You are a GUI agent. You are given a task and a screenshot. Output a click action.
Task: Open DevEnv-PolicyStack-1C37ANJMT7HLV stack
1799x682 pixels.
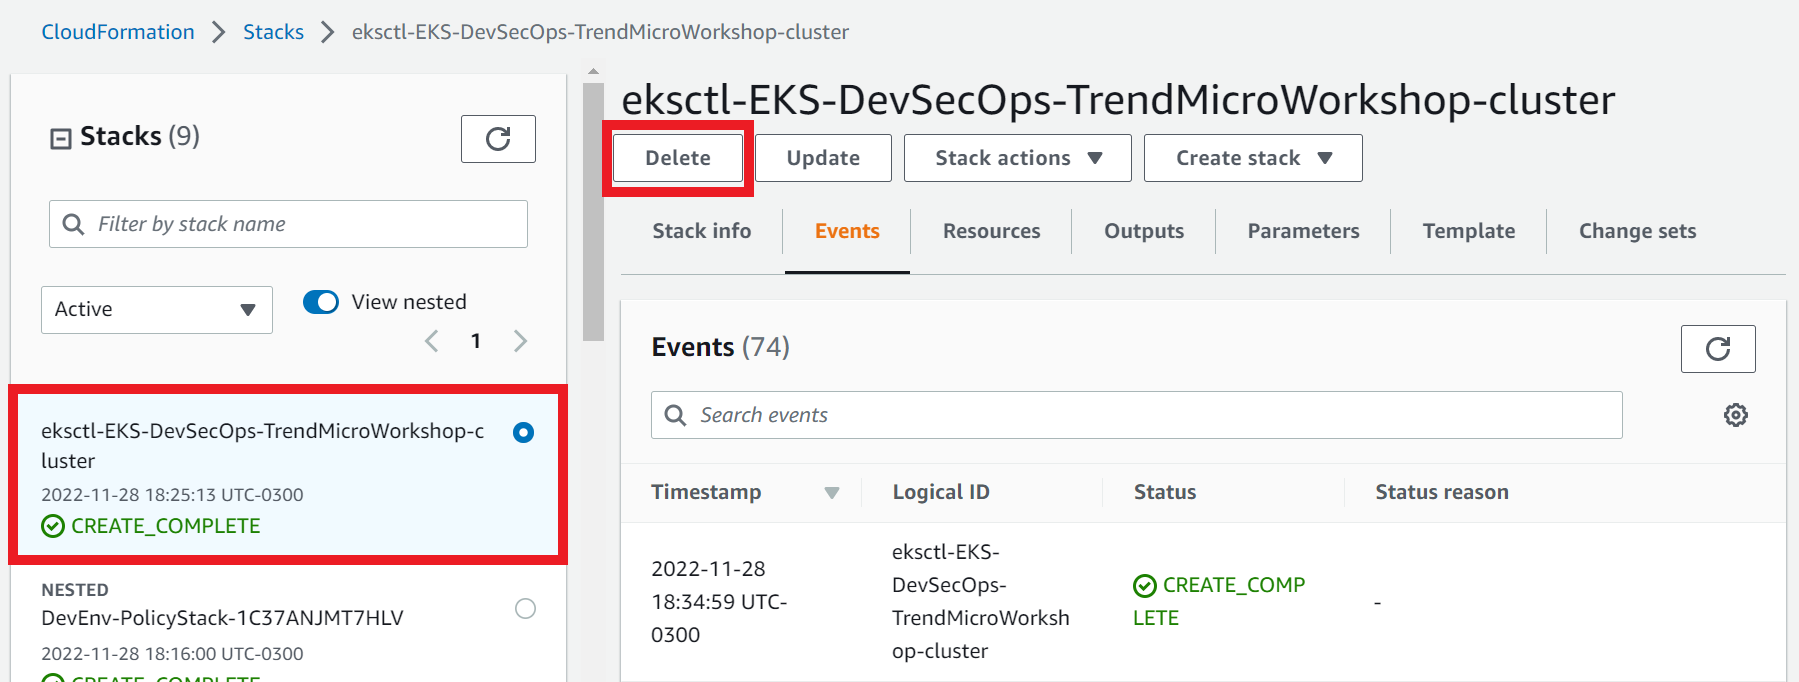[222, 618]
